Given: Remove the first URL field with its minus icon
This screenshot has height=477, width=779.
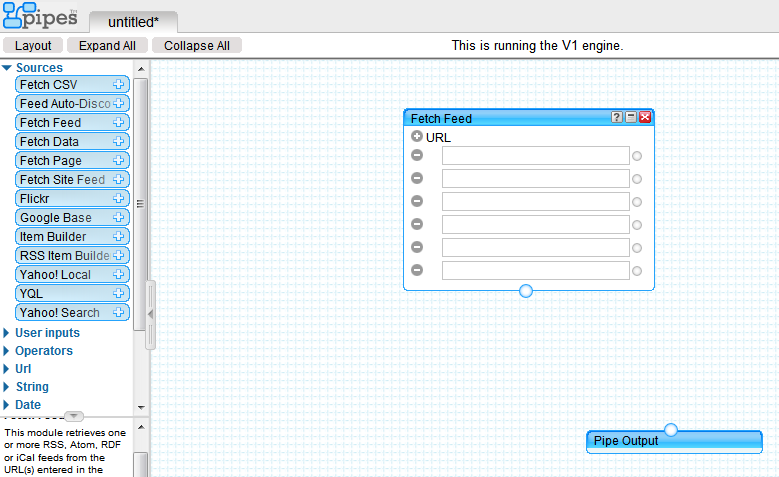Looking at the screenshot, I should coord(417,155).
